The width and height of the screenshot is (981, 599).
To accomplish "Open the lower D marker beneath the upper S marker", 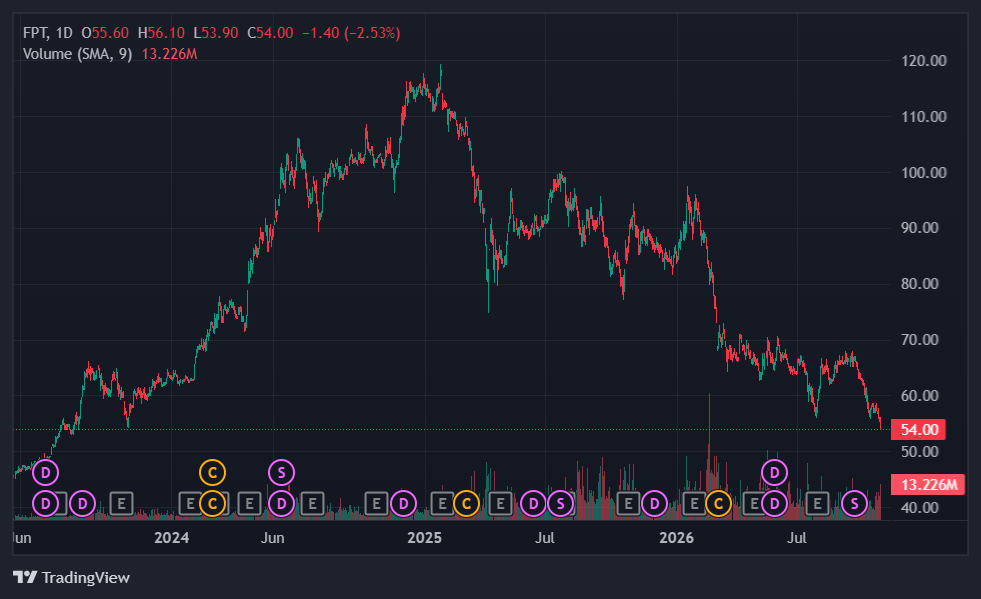I will 281,503.
